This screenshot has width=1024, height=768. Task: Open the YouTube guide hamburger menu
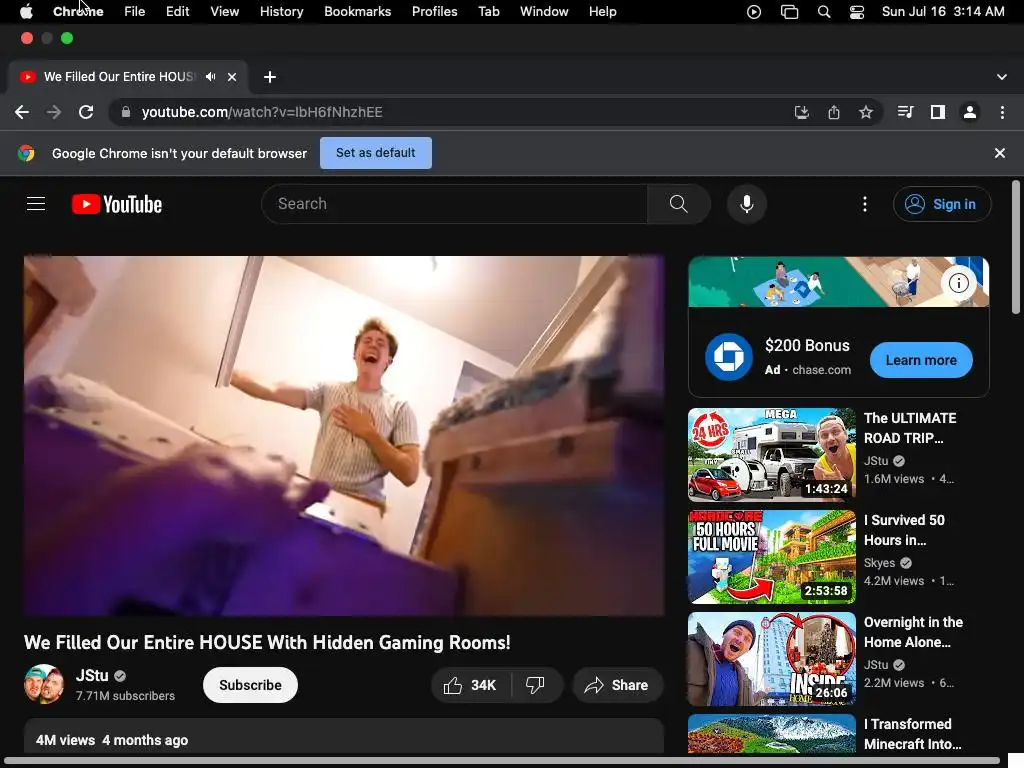click(36, 204)
